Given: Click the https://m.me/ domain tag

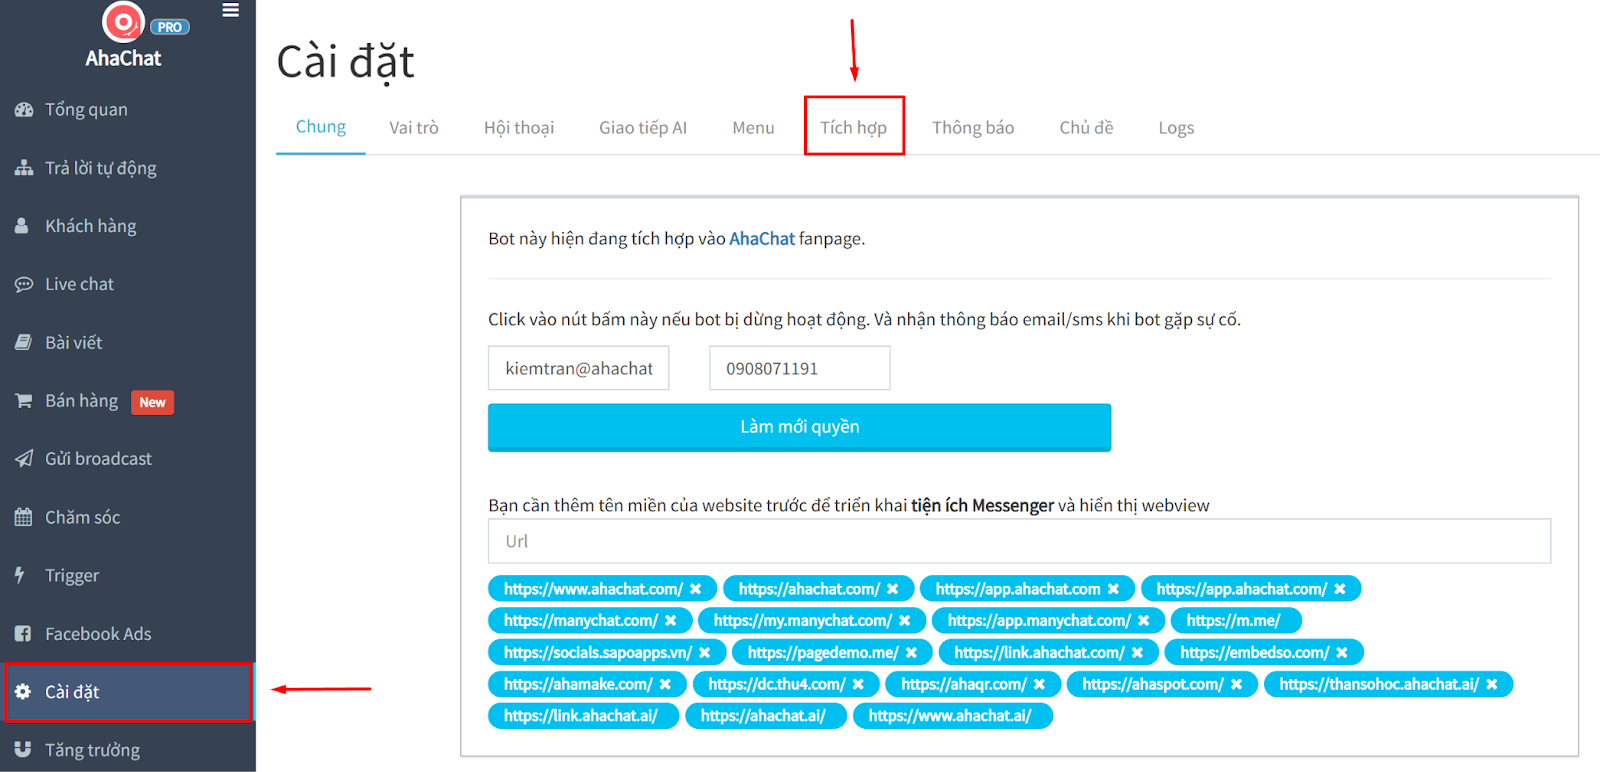Looking at the screenshot, I should [x=1235, y=621].
